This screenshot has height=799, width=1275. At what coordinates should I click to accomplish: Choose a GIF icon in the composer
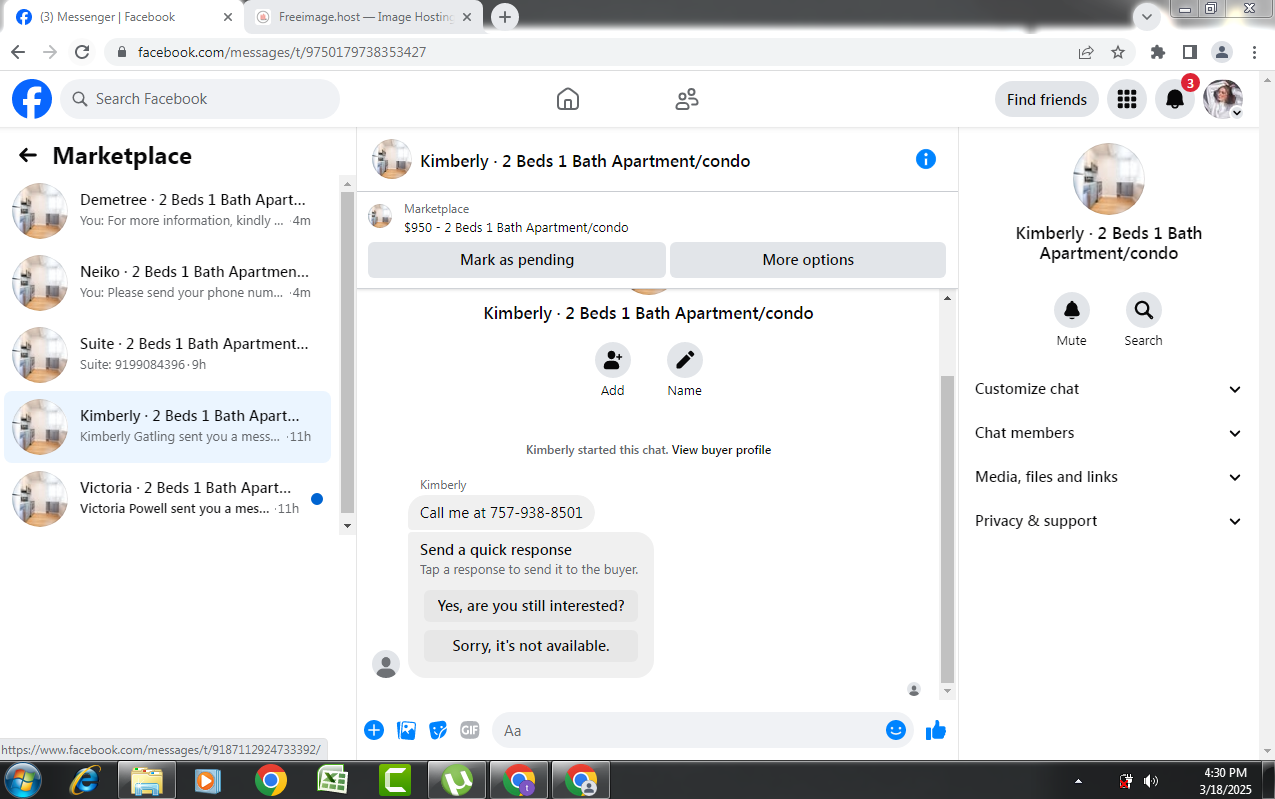coord(470,730)
